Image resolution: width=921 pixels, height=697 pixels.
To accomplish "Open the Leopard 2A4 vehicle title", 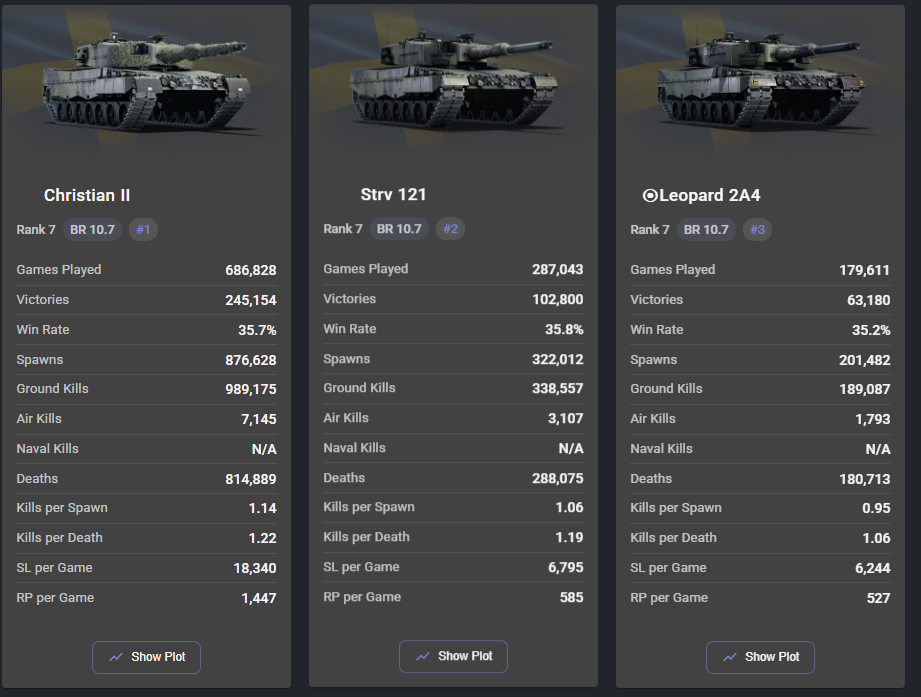I will [x=710, y=196].
